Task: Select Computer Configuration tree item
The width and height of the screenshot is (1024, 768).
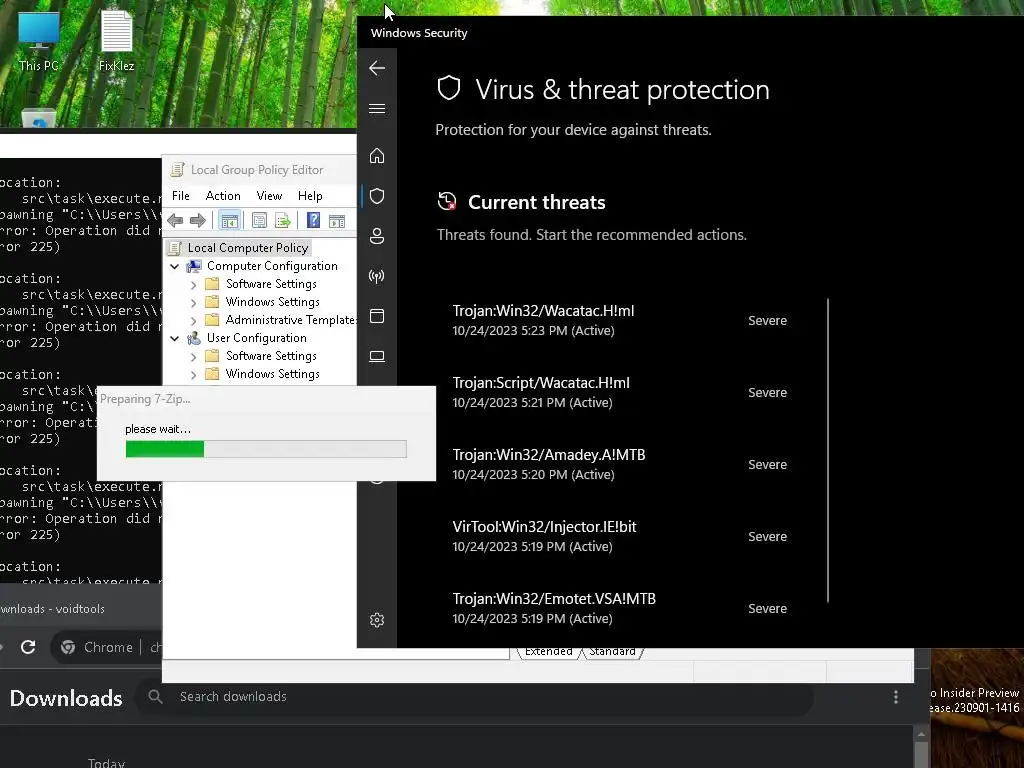Action: click(x=272, y=266)
